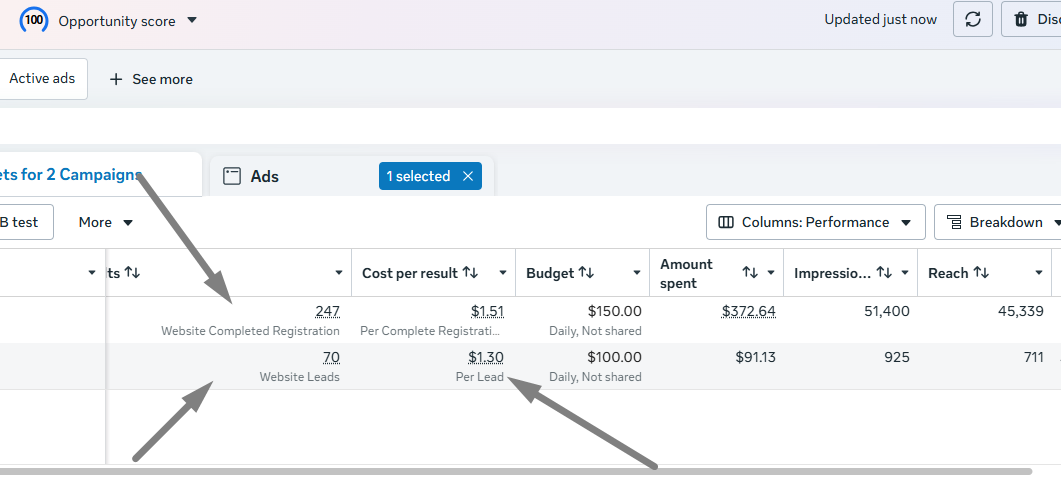Image resolution: width=1061 pixels, height=479 pixels.
Task: Click the refresh data icon button
Action: pyautogui.click(x=972, y=20)
